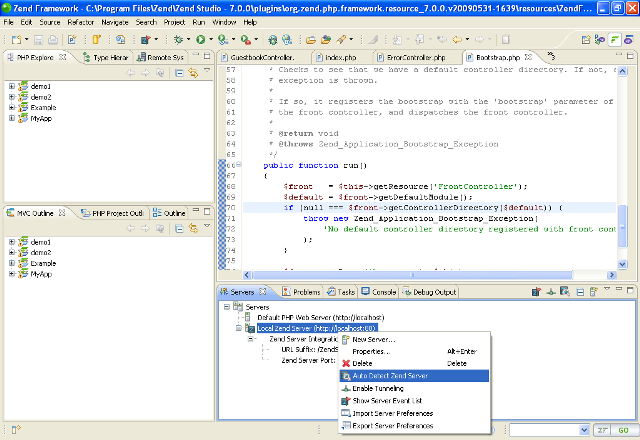
Task: Switch to the Problems tab
Action: 302,292
